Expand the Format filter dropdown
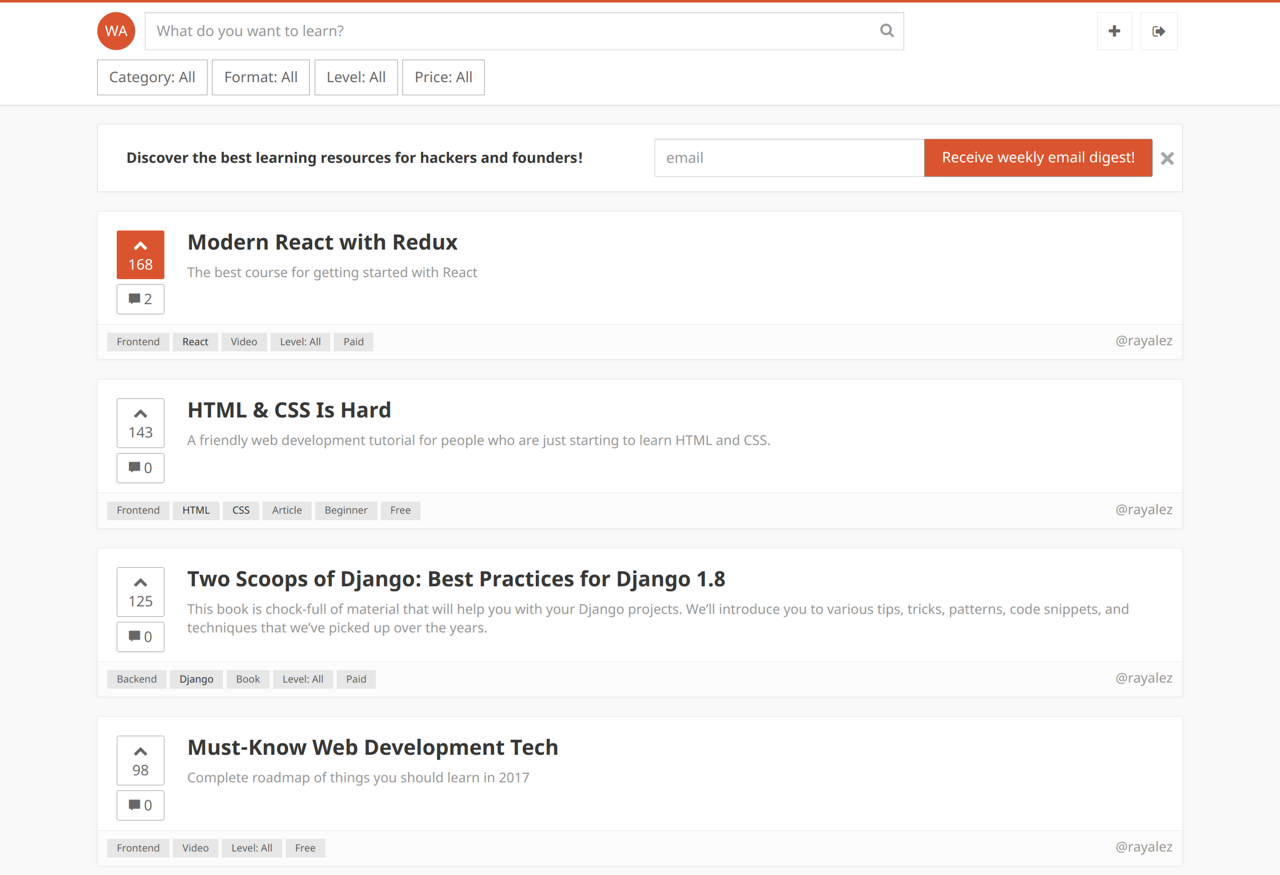 (x=261, y=77)
